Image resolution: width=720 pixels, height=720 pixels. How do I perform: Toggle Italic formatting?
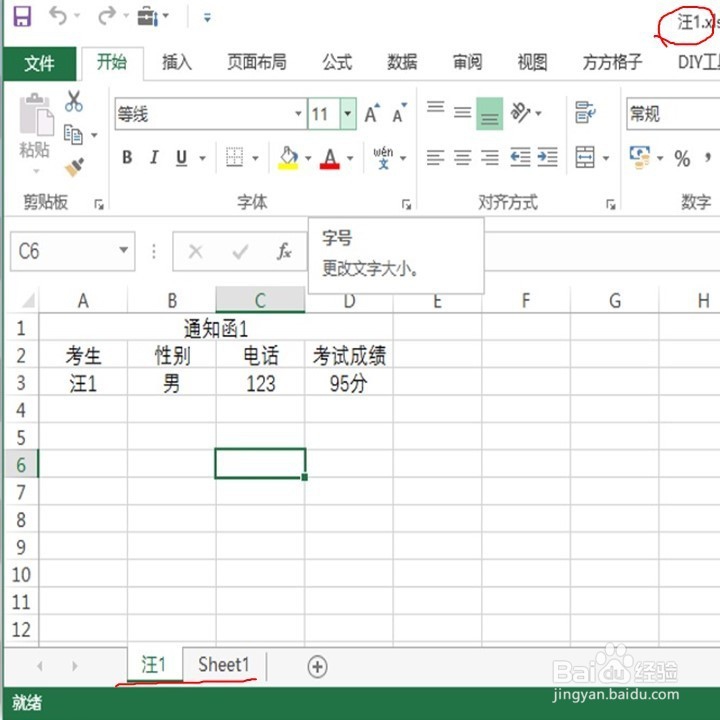tap(154, 158)
